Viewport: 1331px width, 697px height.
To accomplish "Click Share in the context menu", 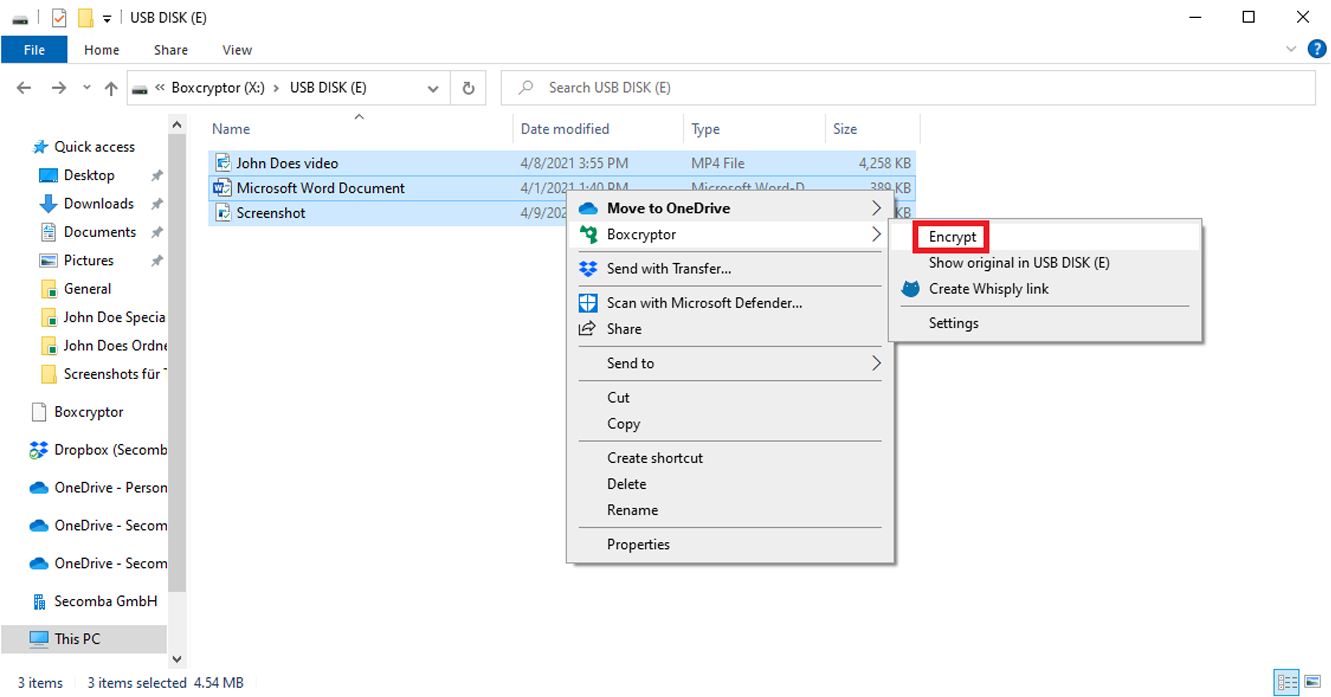I will 624,329.
